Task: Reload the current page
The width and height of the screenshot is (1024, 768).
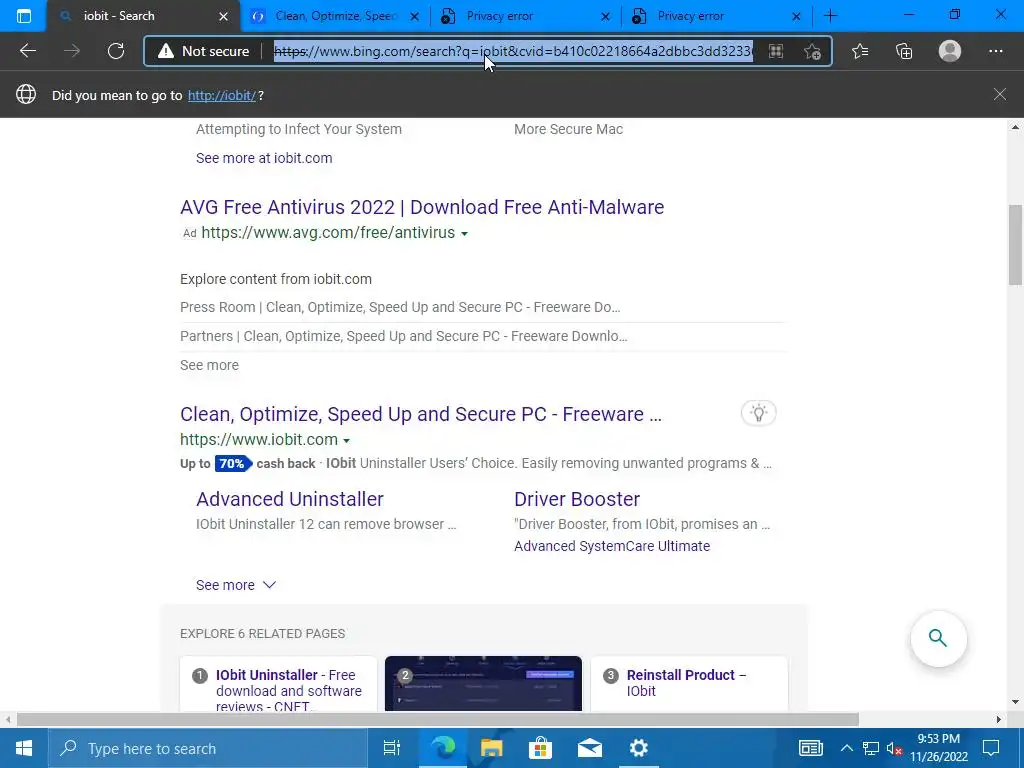Action: [116, 51]
